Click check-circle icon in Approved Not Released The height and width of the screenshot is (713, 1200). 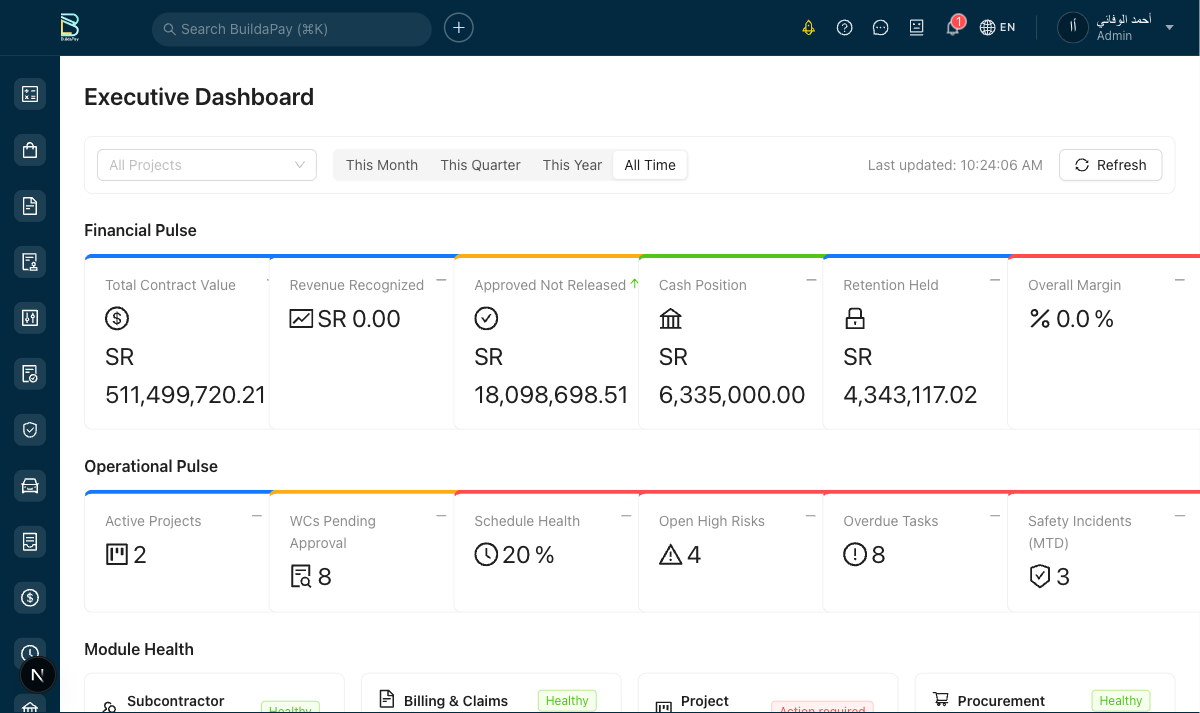pyautogui.click(x=486, y=319)
